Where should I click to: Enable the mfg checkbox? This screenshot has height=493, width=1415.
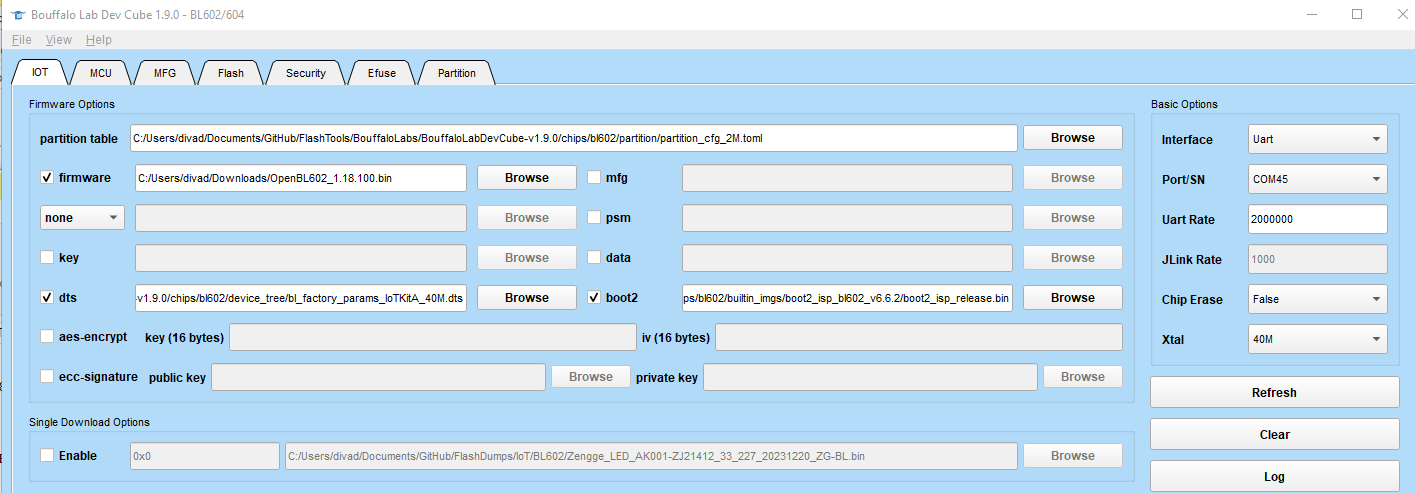594,178
